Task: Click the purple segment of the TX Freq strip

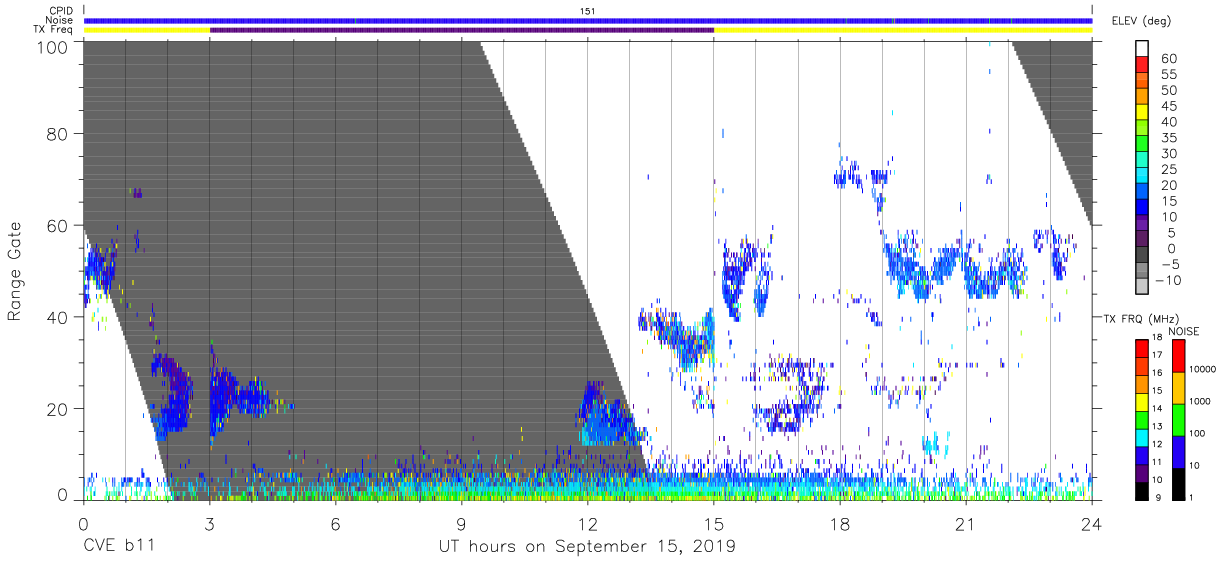Action: (x=461, y=30)
